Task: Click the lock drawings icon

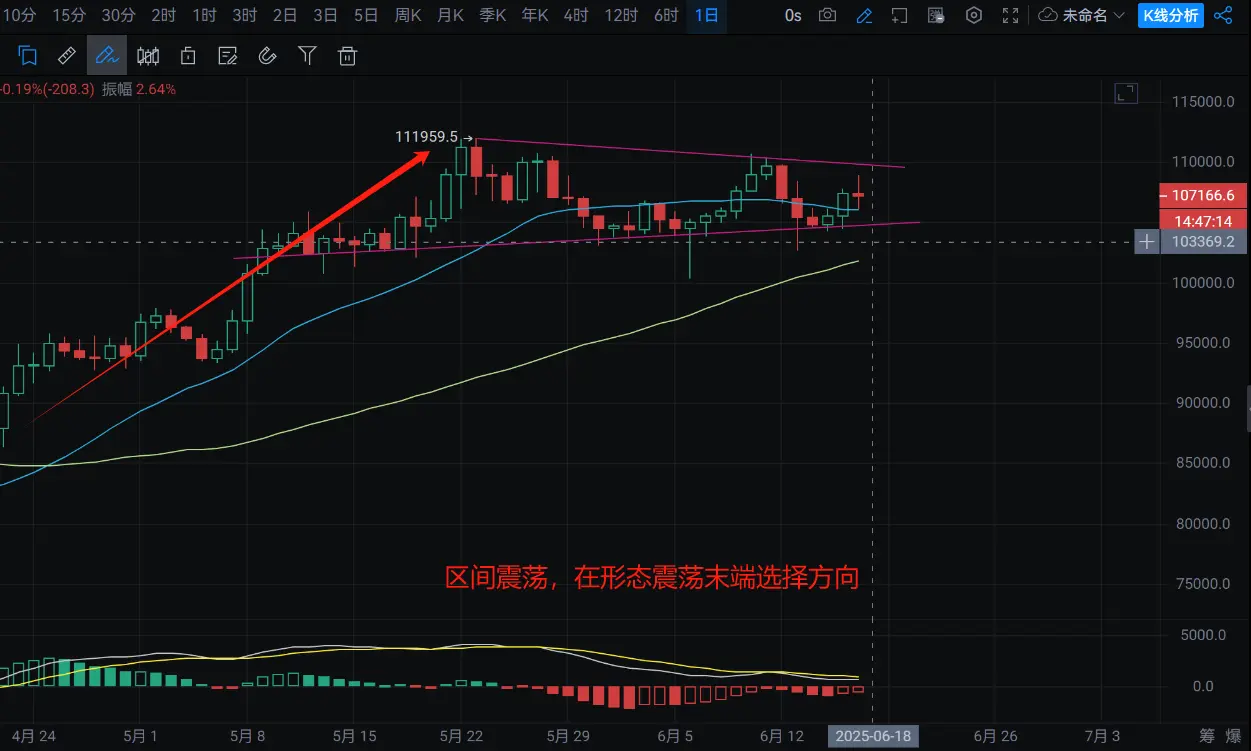Action: (188, 56)
